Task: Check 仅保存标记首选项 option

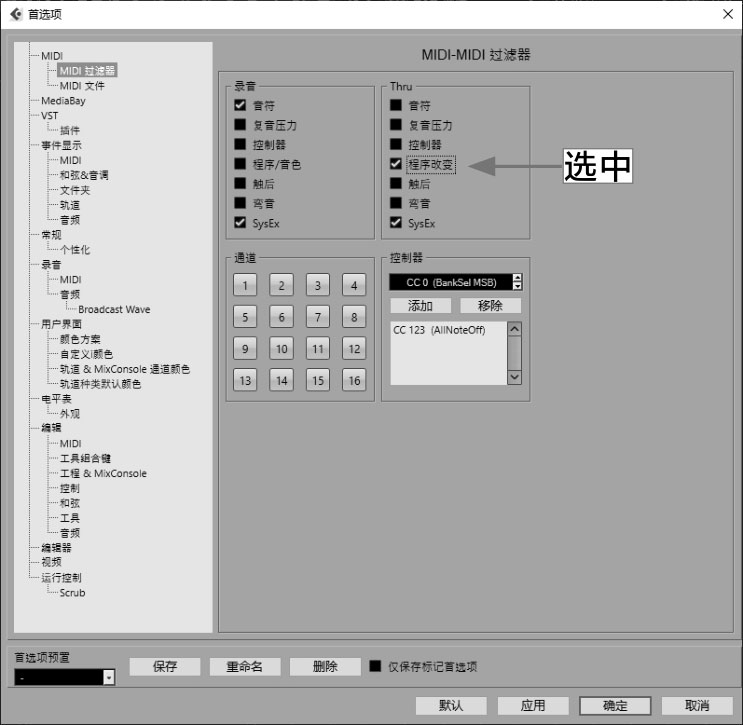Action: 375,667
